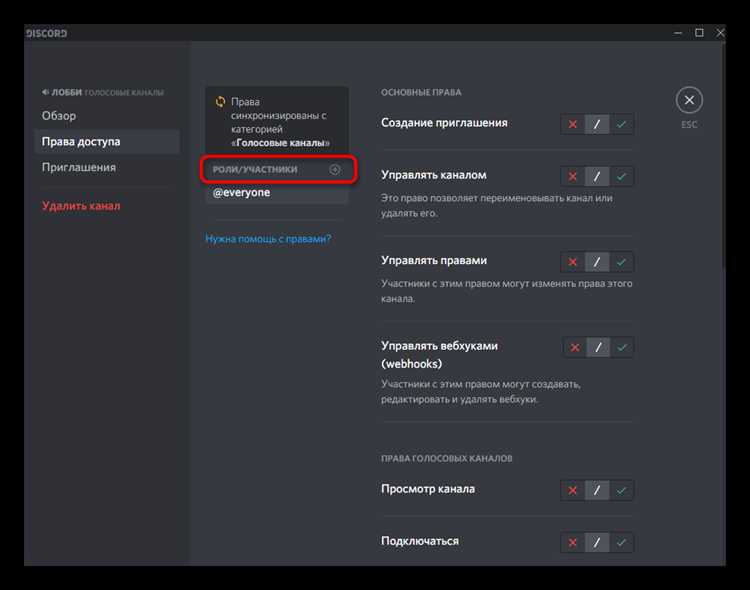
Task: Set Управлять вебхуками to neutral slash
Action: click(598, 347)
